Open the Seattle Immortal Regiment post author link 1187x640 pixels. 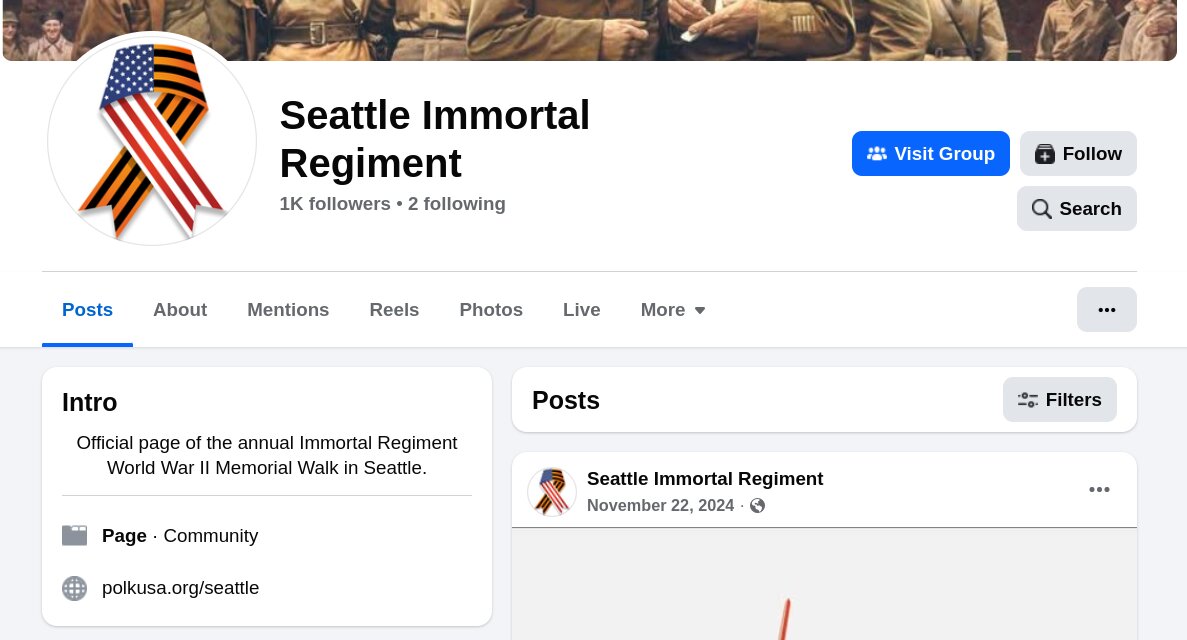pyautogui.click(x=705, y=479)
